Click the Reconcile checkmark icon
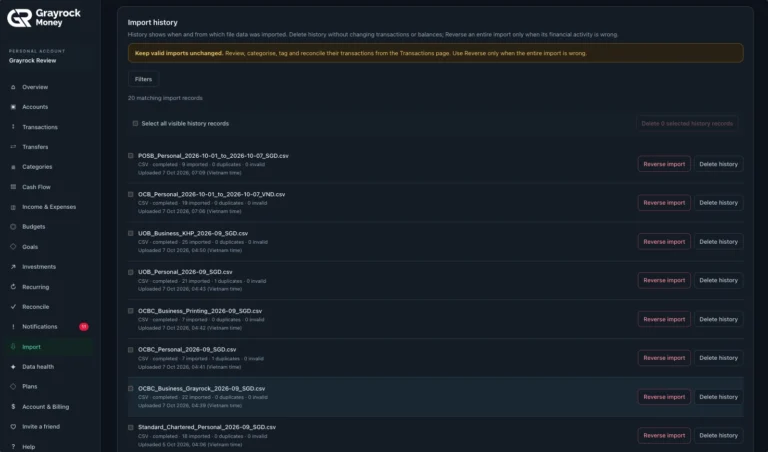 [13, 307]
